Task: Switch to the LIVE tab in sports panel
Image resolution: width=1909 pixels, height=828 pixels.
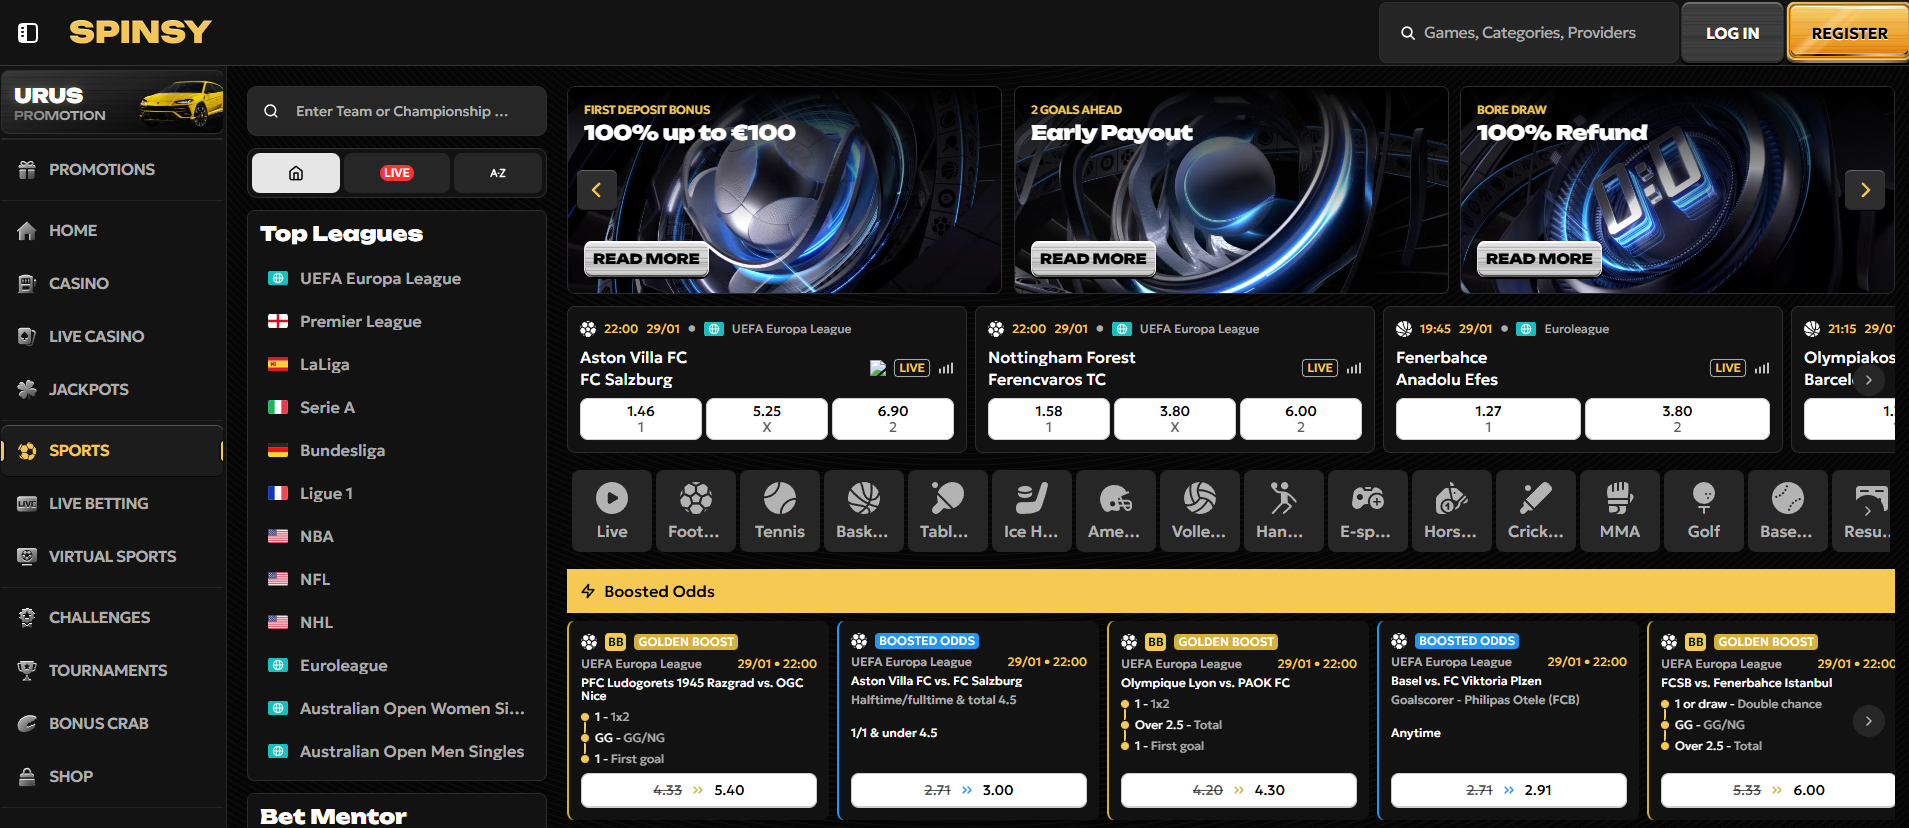Action: pyautogui.click(x=397, y=173)
